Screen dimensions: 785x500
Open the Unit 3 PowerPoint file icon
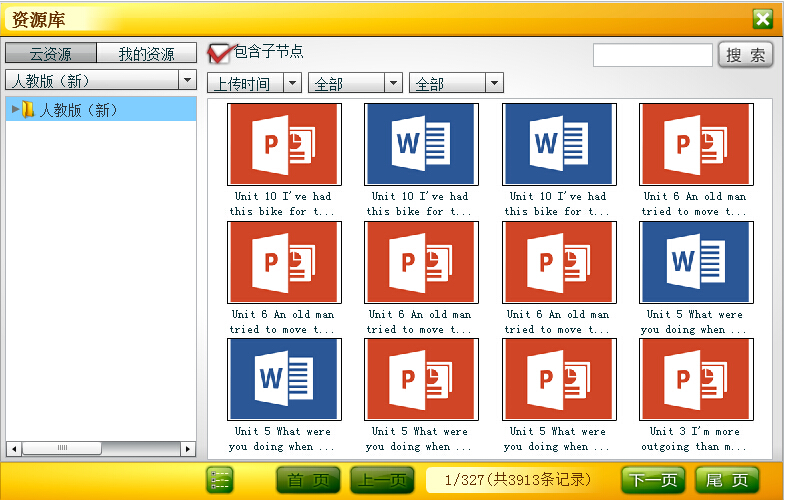pyautogui.click(x=696, y=379)
